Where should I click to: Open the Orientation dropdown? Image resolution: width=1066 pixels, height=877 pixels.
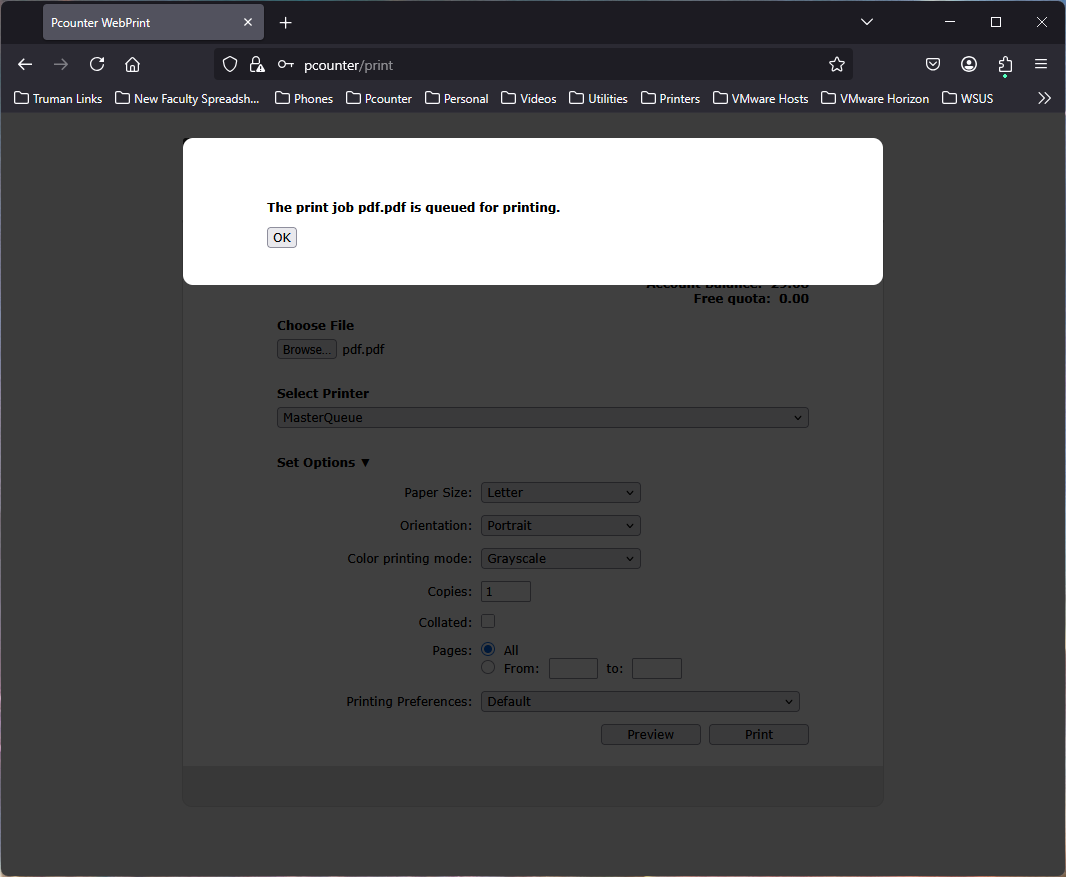(561, 526)
